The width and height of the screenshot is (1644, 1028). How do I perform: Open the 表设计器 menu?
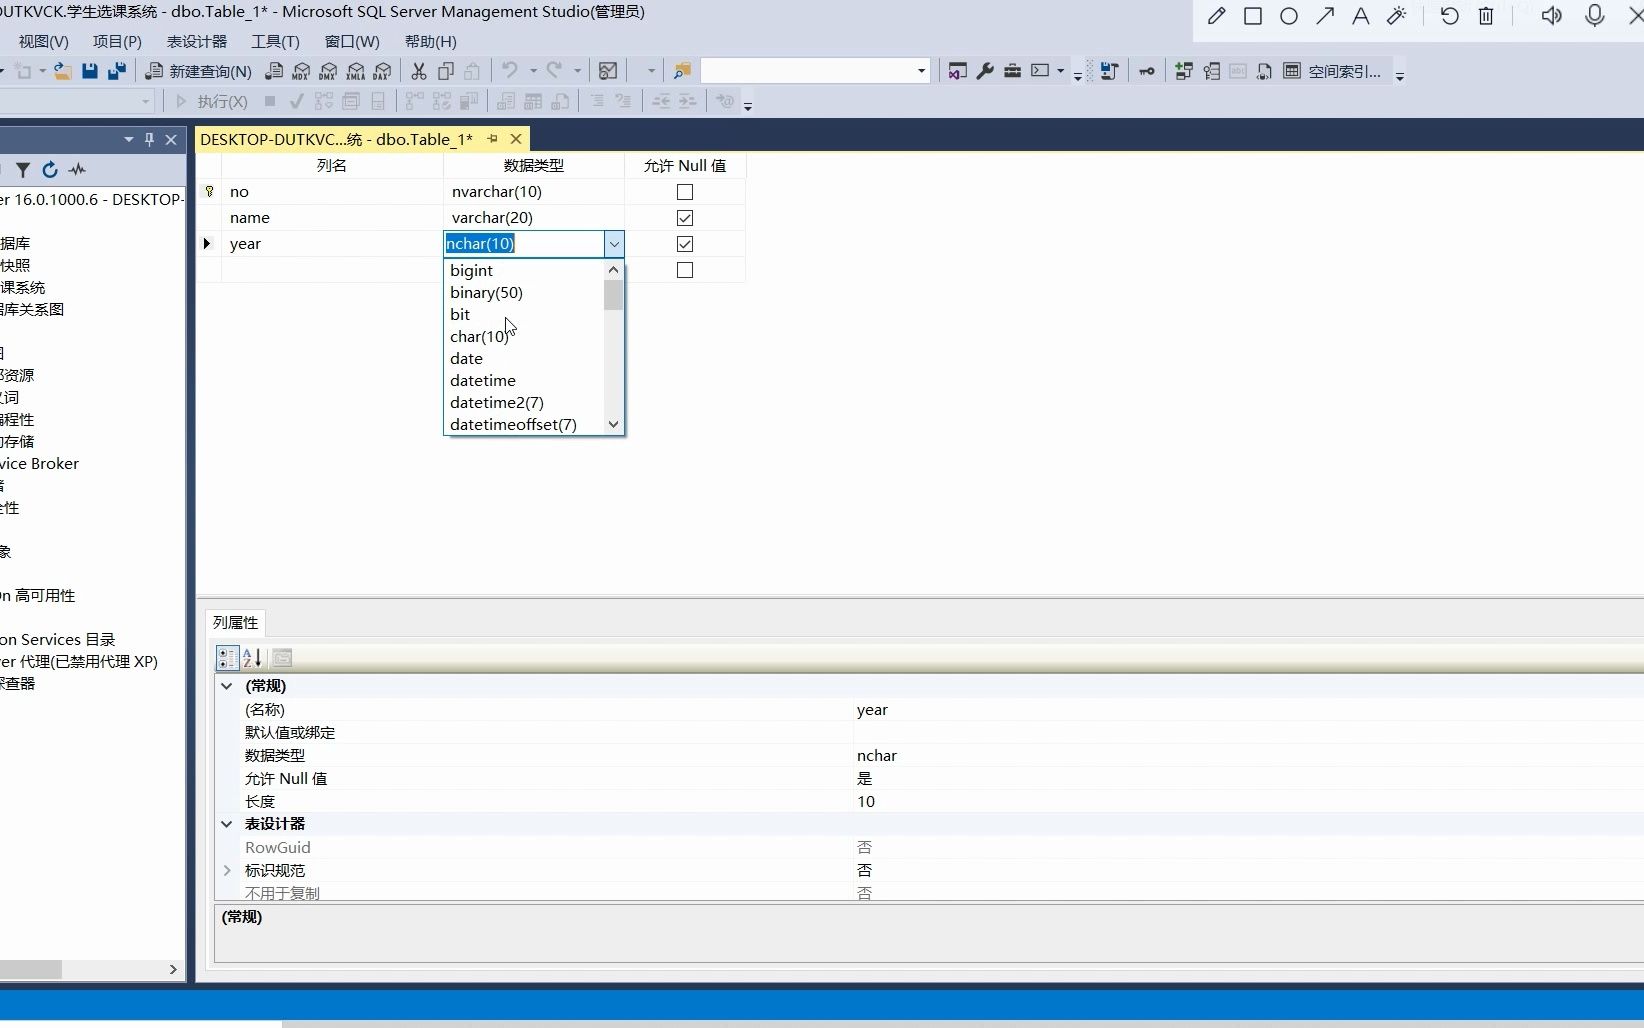tap(197, 41)
